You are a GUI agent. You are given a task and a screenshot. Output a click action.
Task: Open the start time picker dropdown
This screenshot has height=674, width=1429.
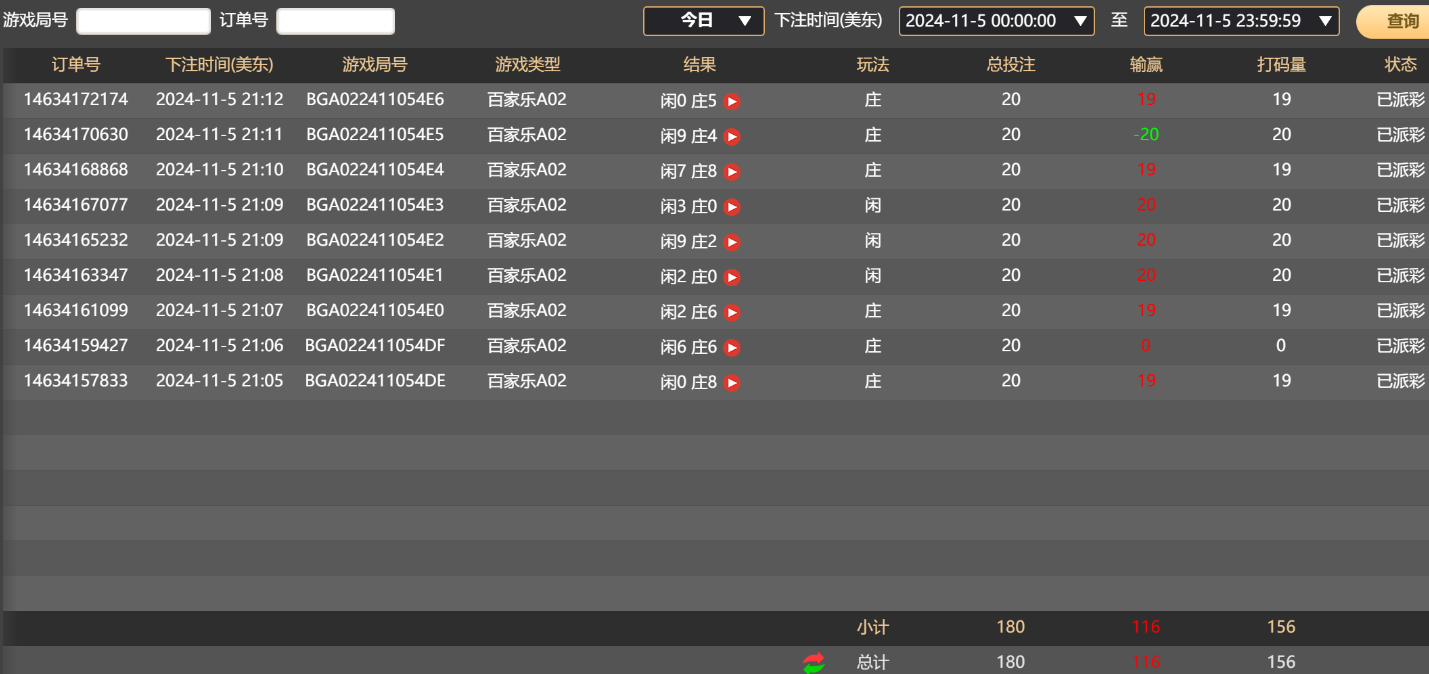[996, 20]
